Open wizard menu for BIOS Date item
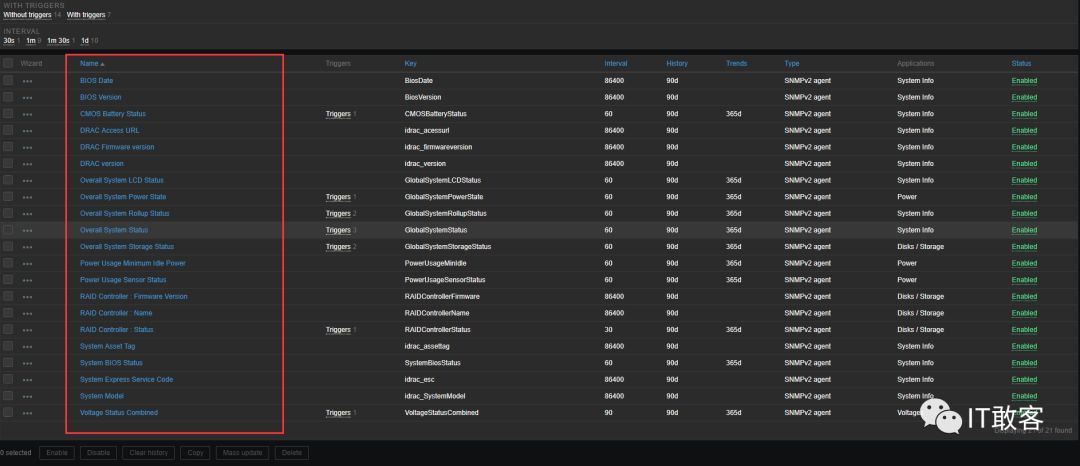Image resolution: width=1080 pixels, height=466 pixels. click(27, 81)
